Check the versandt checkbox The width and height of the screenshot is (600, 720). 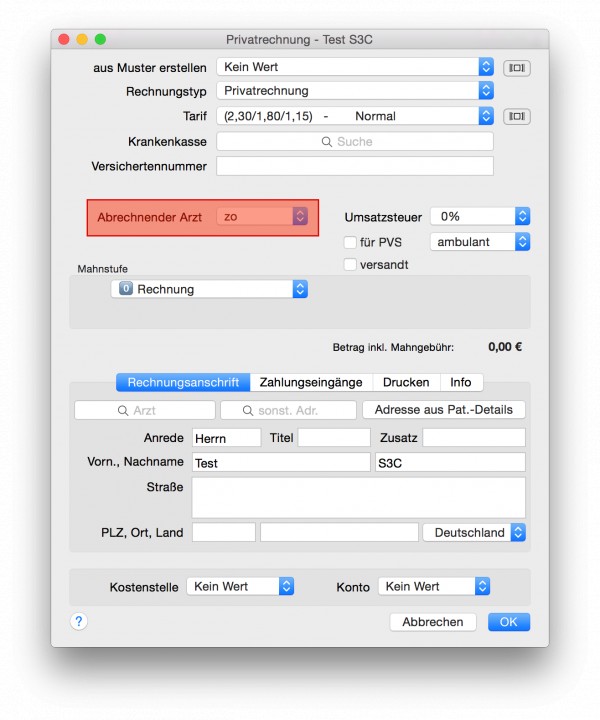coord(350,264)
